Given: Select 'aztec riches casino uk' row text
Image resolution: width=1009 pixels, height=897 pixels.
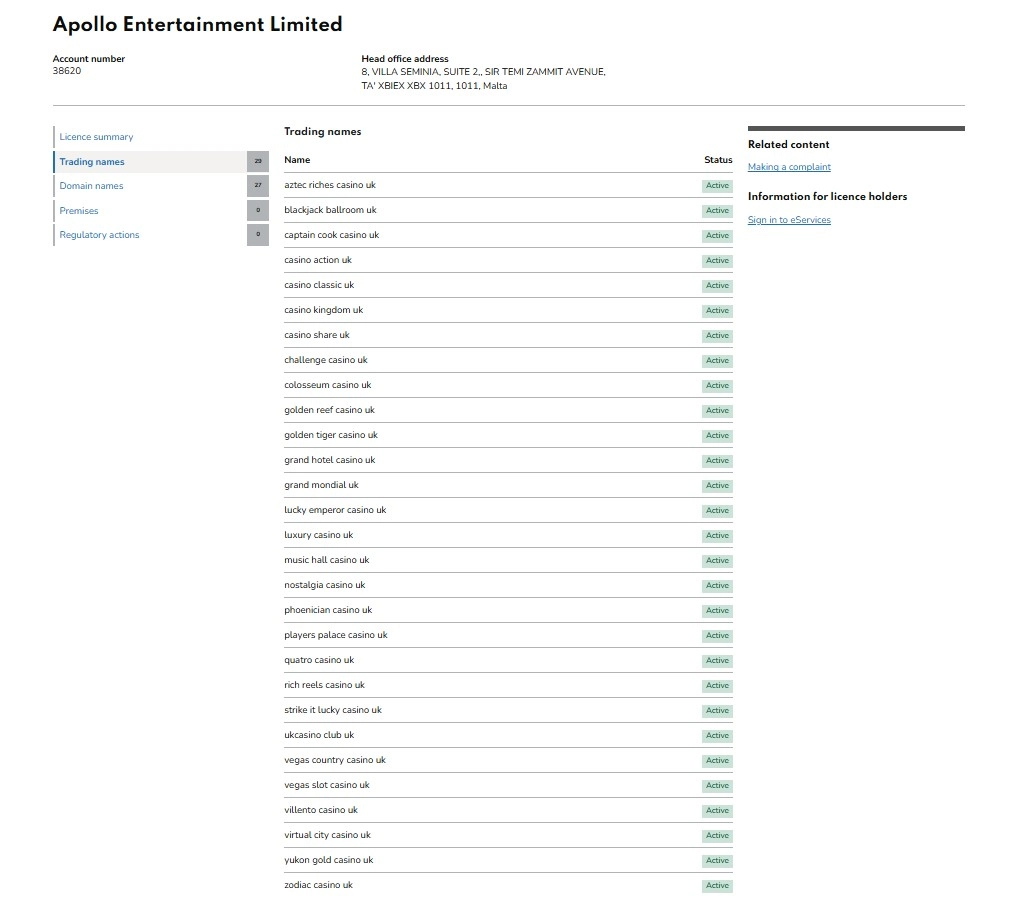Looking at the screenshot, I should (x=329, y=185).
